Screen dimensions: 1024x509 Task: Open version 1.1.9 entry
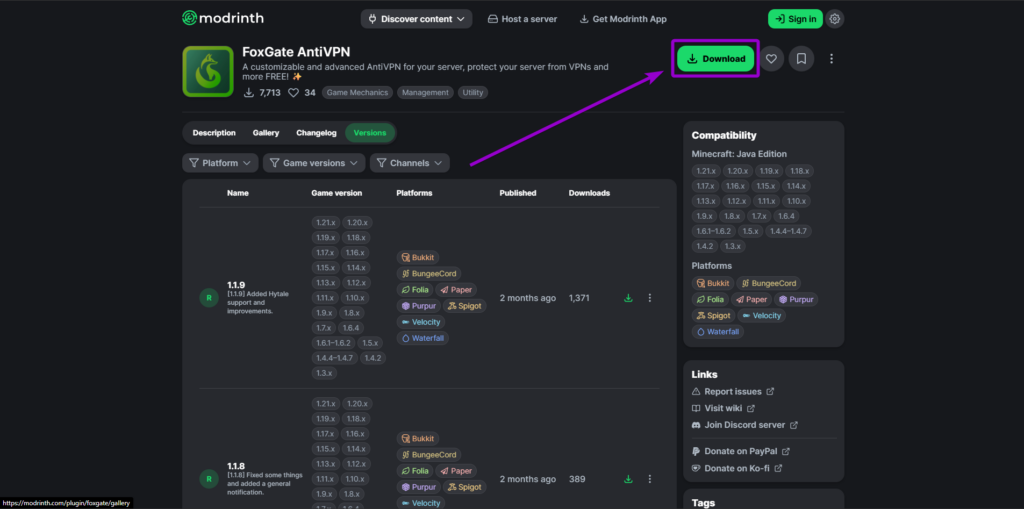pyautogui.click(x=236, y=285)
